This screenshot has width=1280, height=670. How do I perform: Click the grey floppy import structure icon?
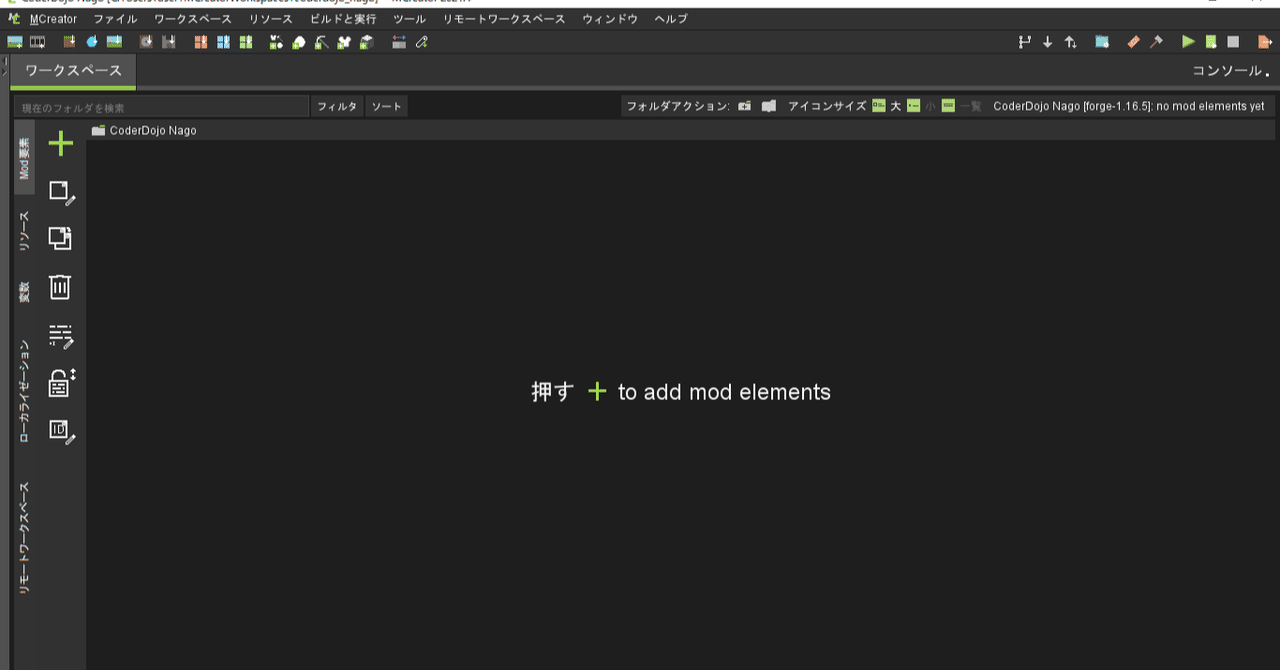coord(169,42)
